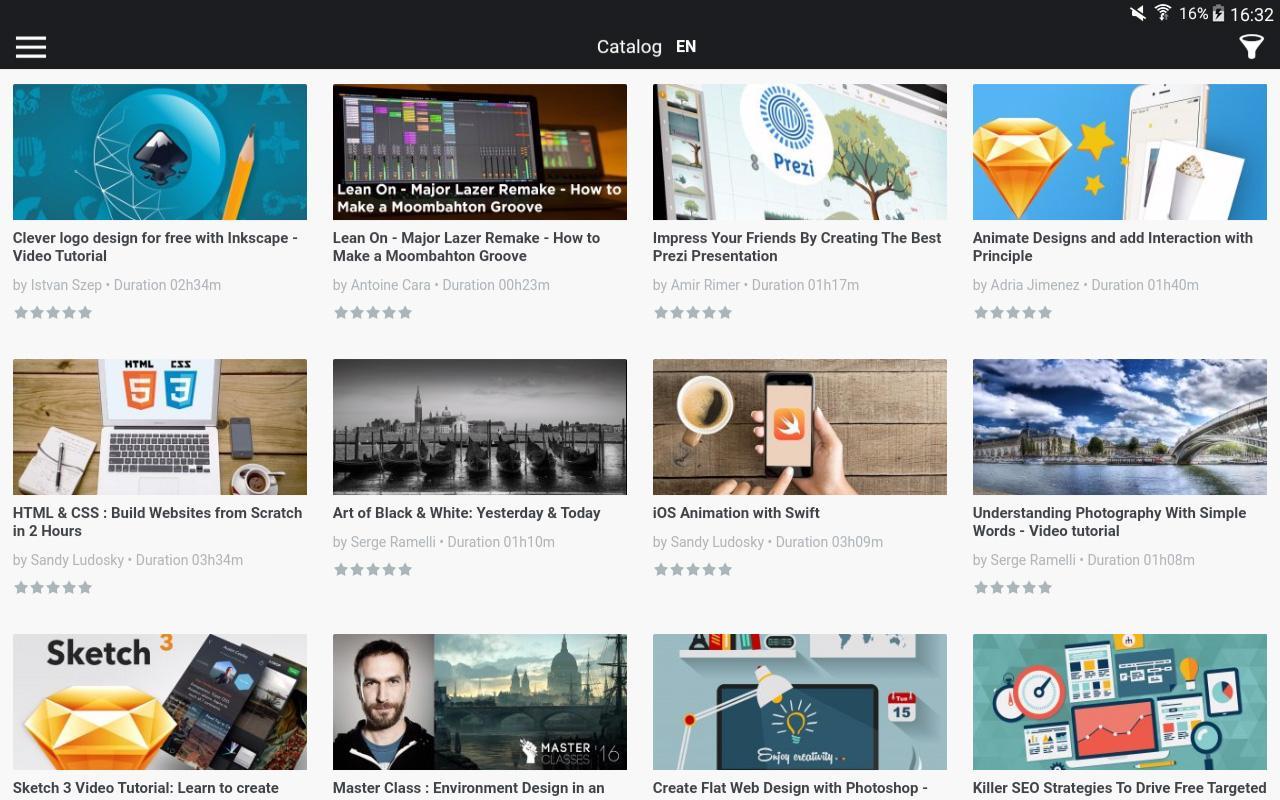
Task: Open Understanding Photography course thumbnail
Action: click(1120, 427)
